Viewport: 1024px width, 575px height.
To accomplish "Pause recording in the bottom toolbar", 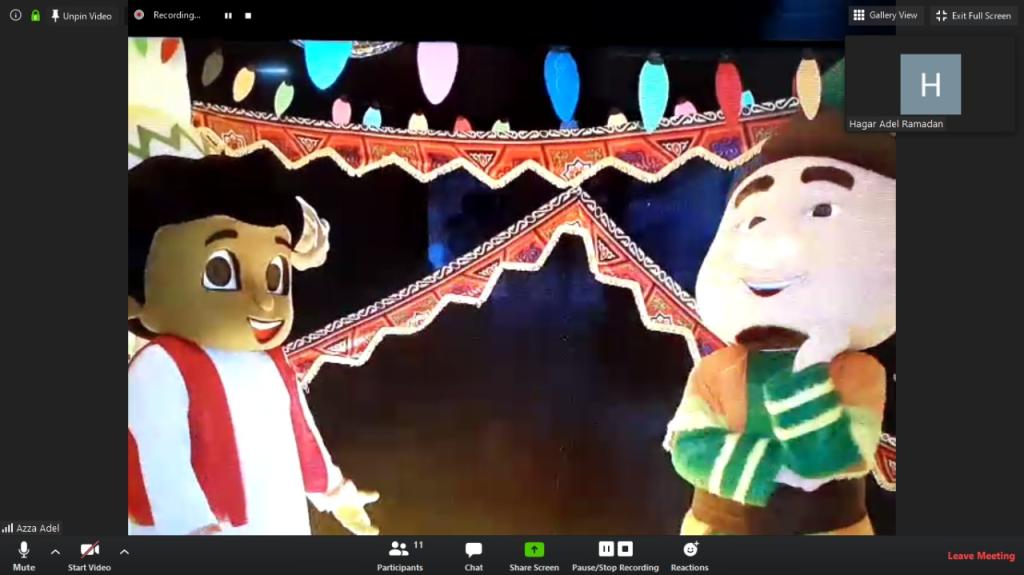I will [606, 549].
